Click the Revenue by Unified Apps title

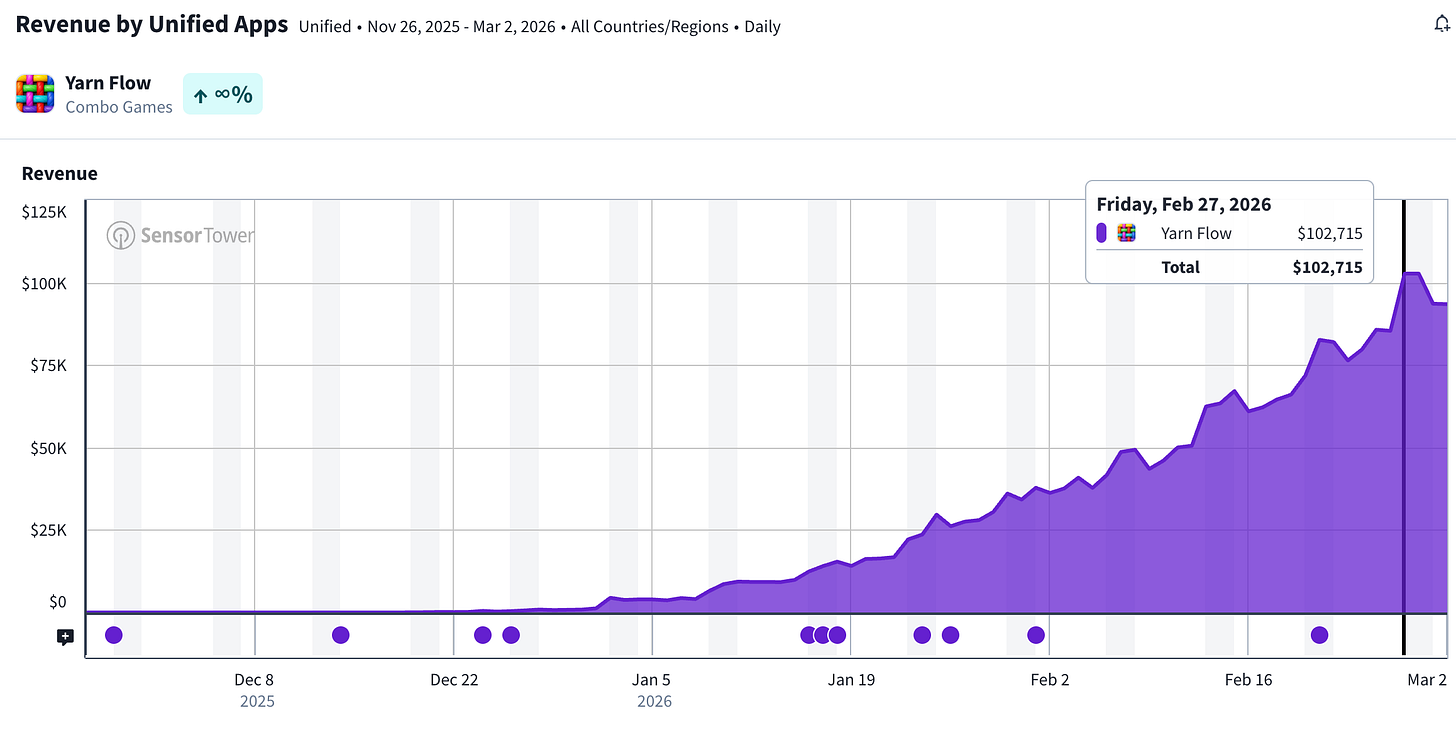pyautogui.click(x=152, y=25)
